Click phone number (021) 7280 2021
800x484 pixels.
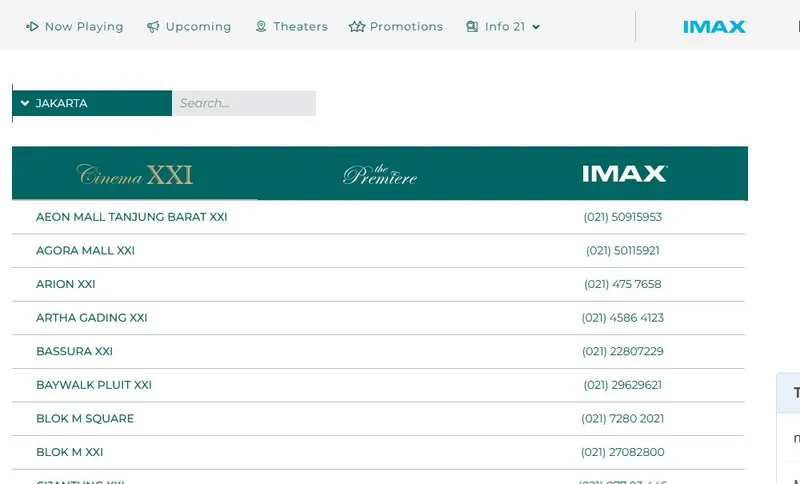(x=622, y=419)
